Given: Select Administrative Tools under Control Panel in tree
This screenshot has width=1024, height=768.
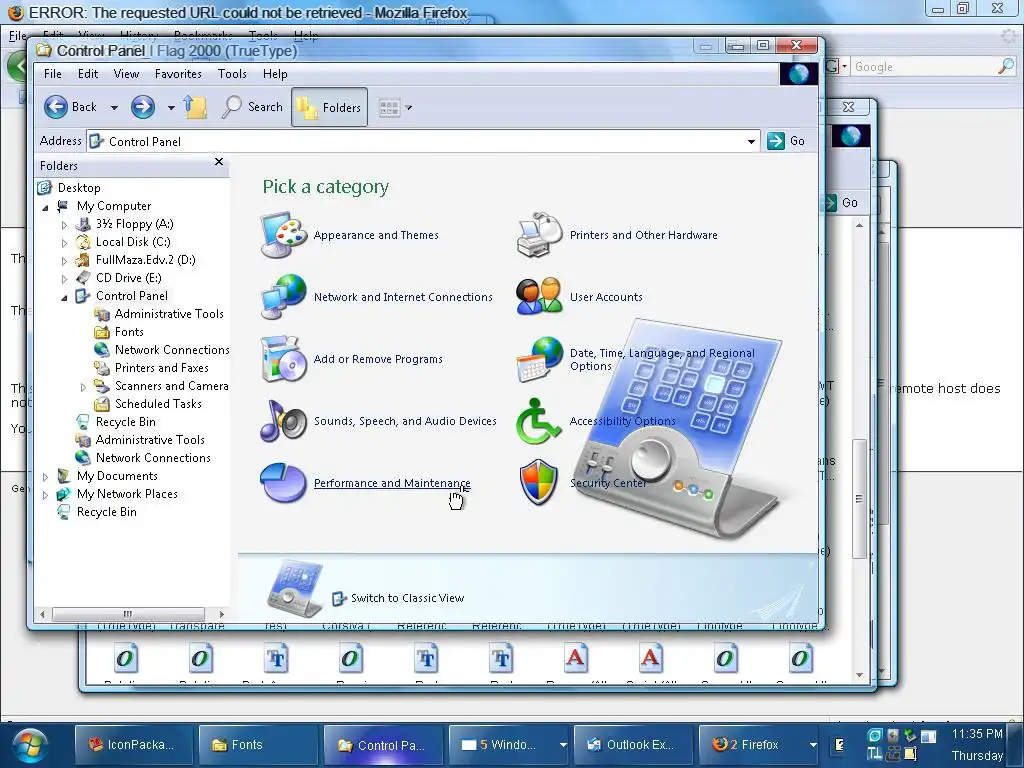Looking at the screenshot, I should pyautogui.click(x=169, y=314).
